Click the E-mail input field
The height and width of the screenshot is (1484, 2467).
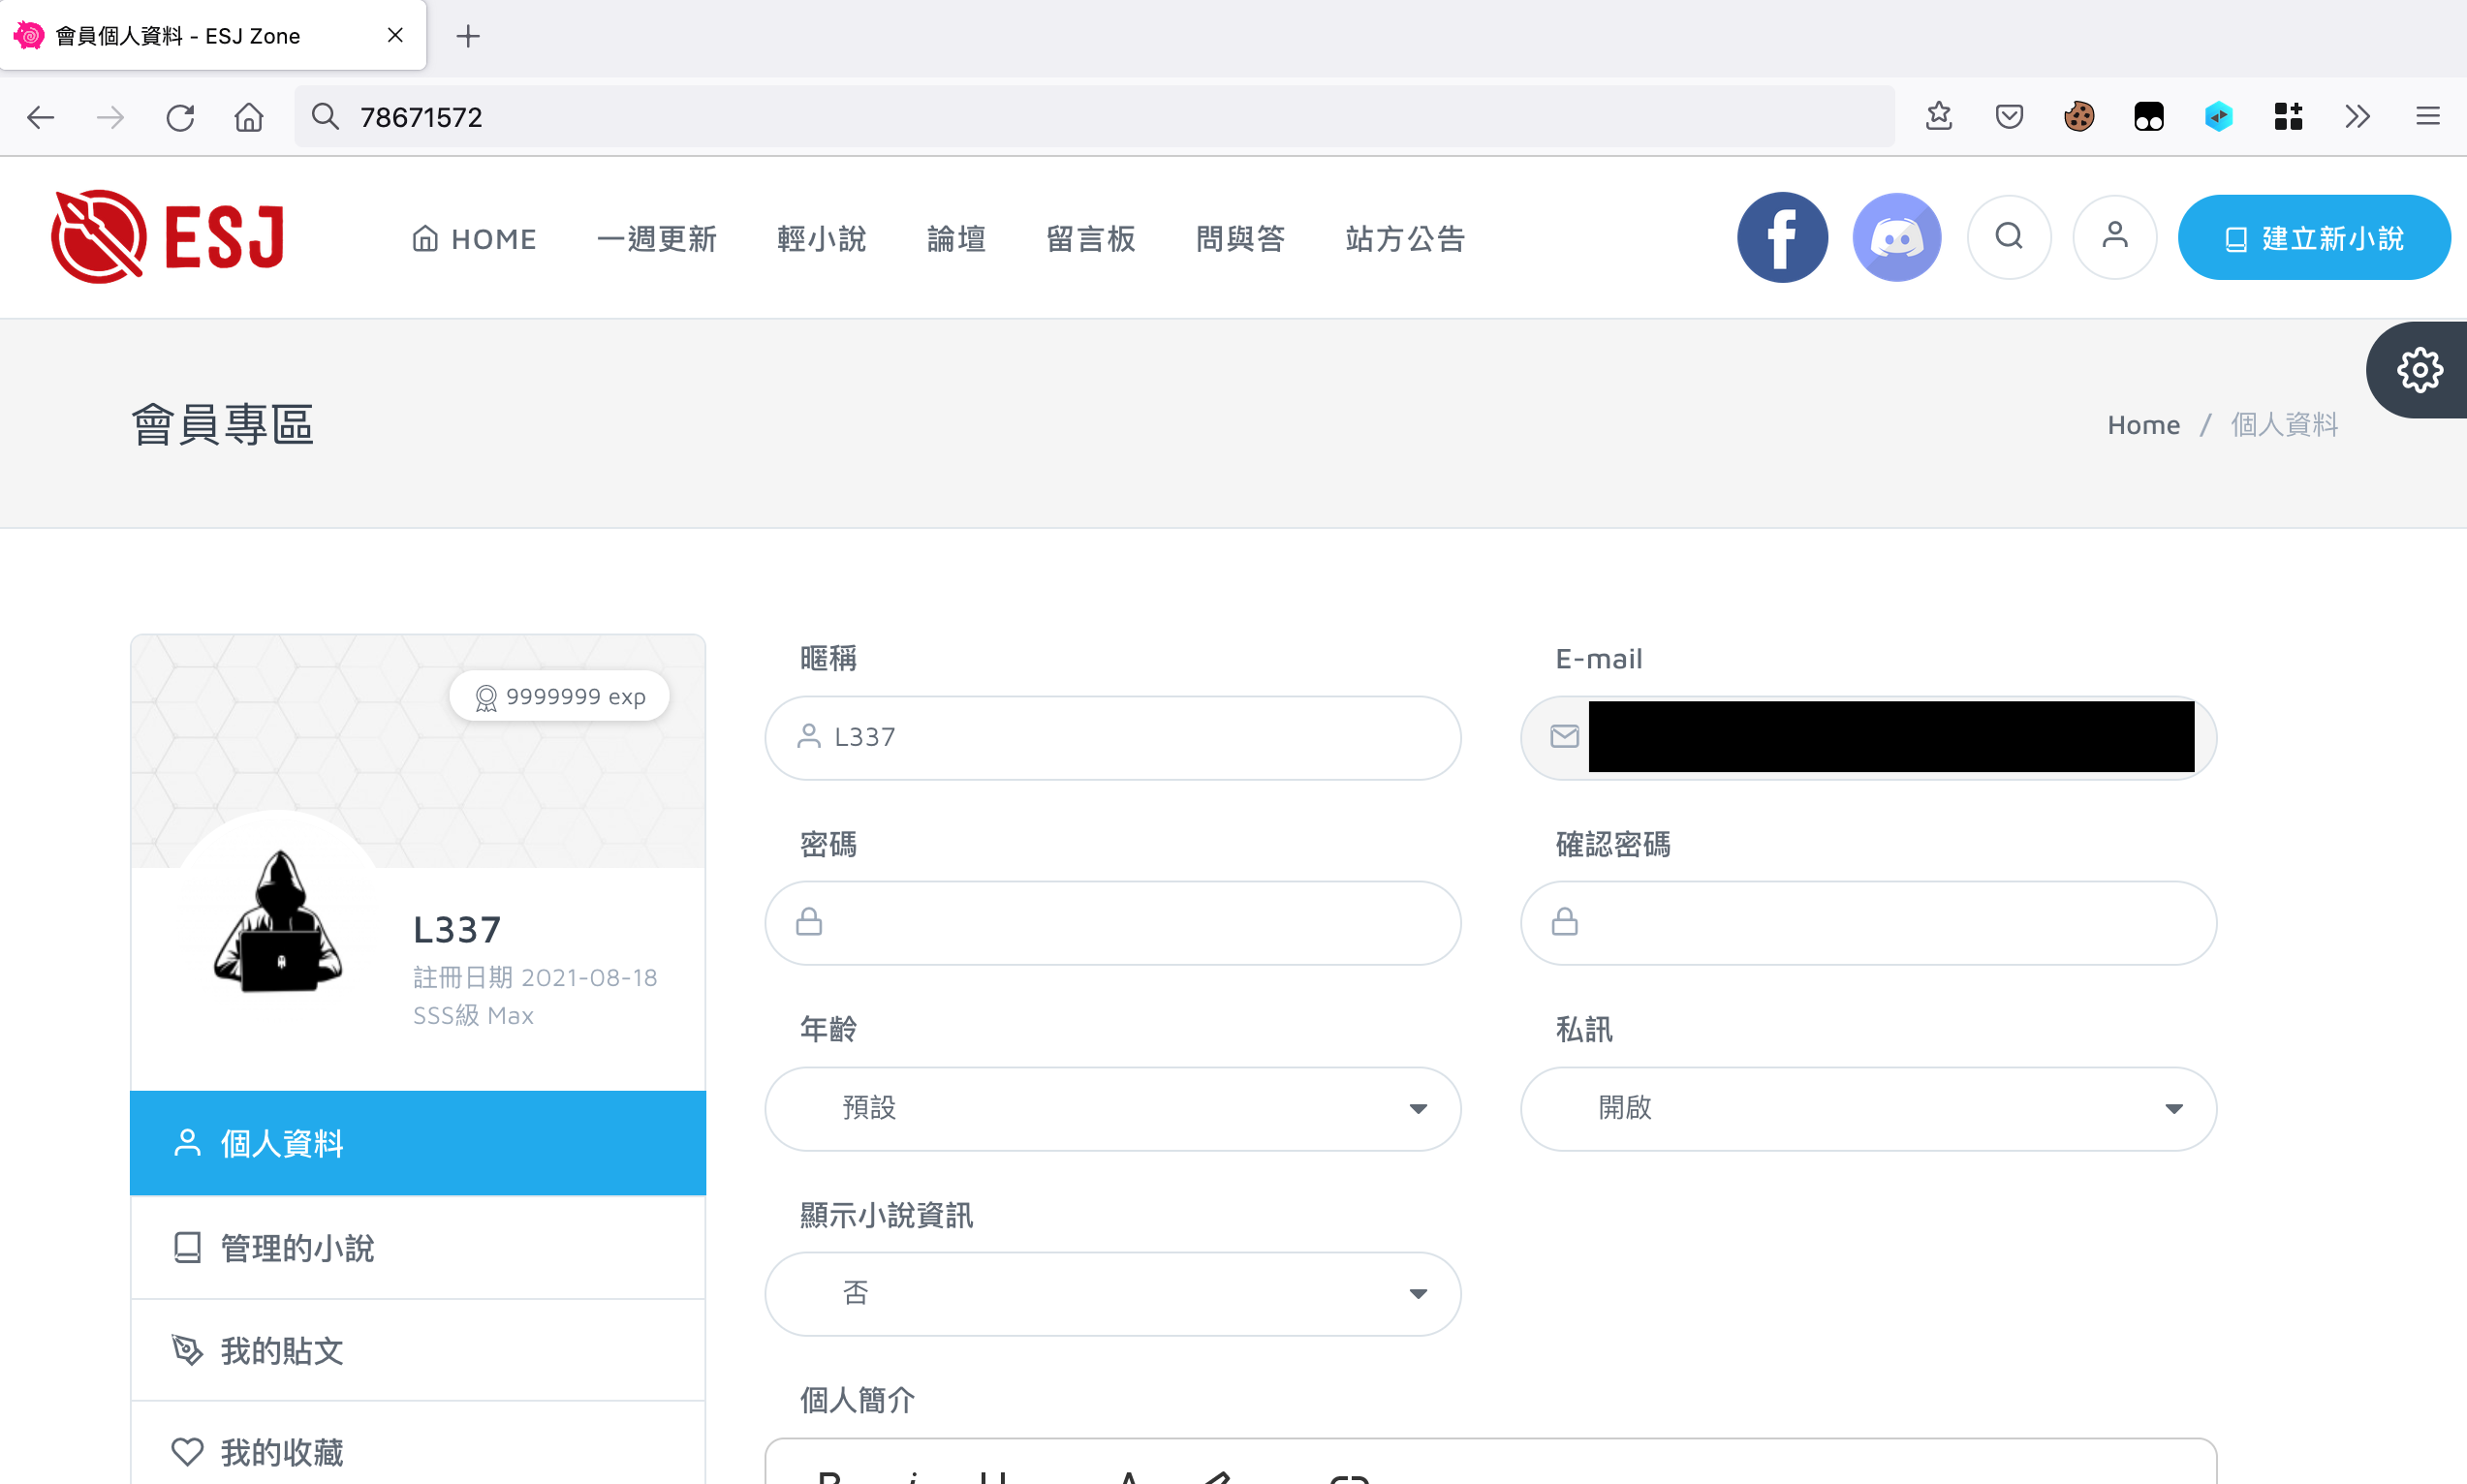(1868, 737)
